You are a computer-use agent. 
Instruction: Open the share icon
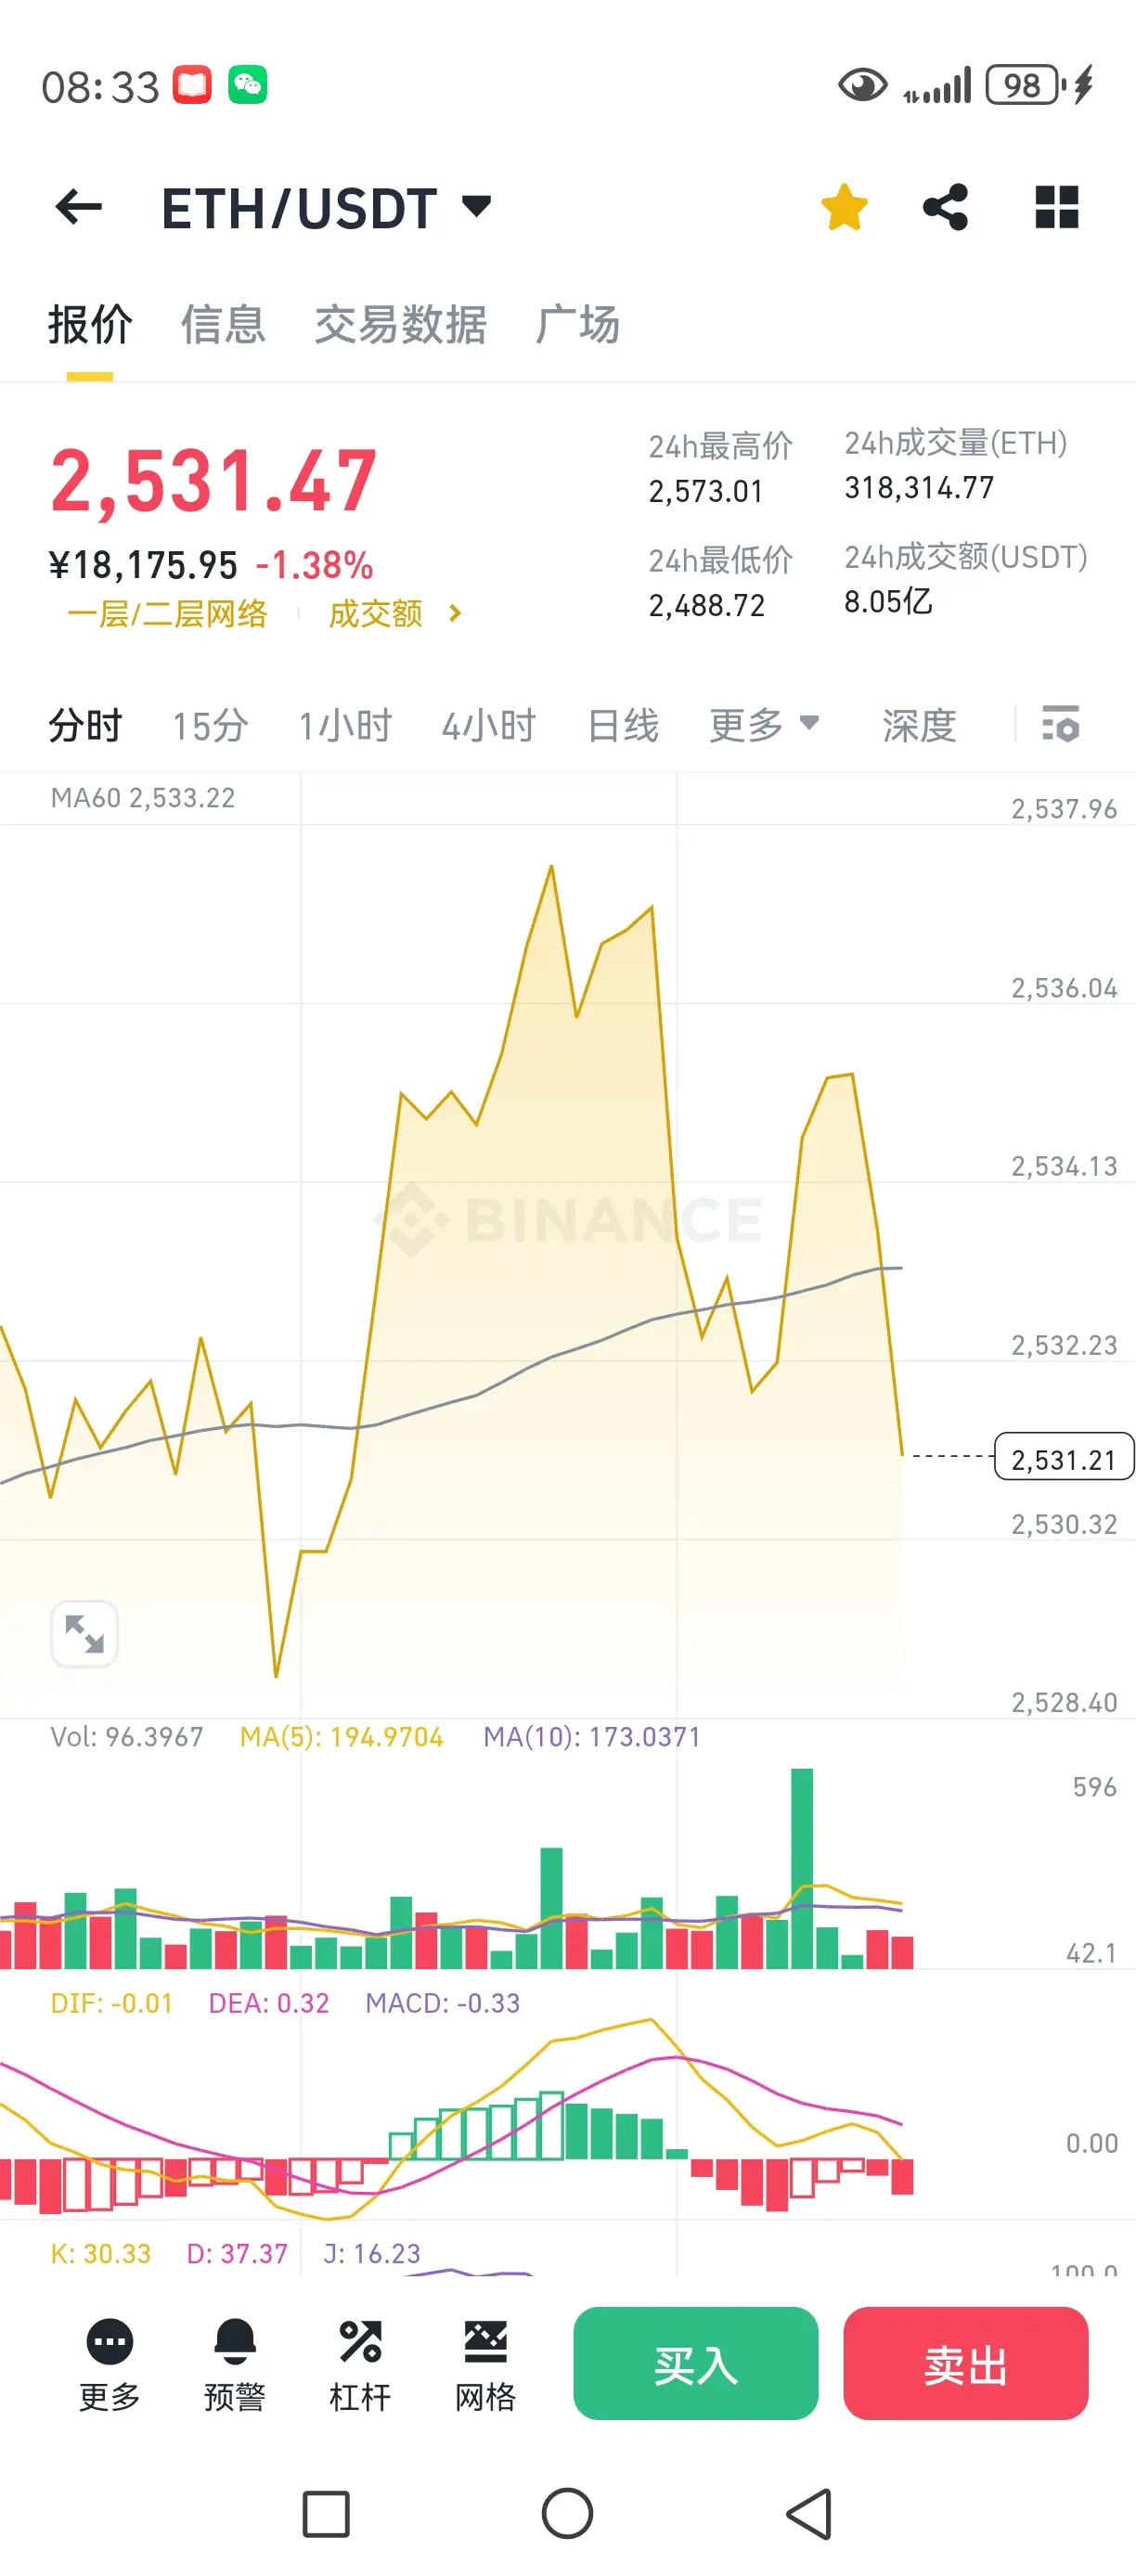click(945, 207)
